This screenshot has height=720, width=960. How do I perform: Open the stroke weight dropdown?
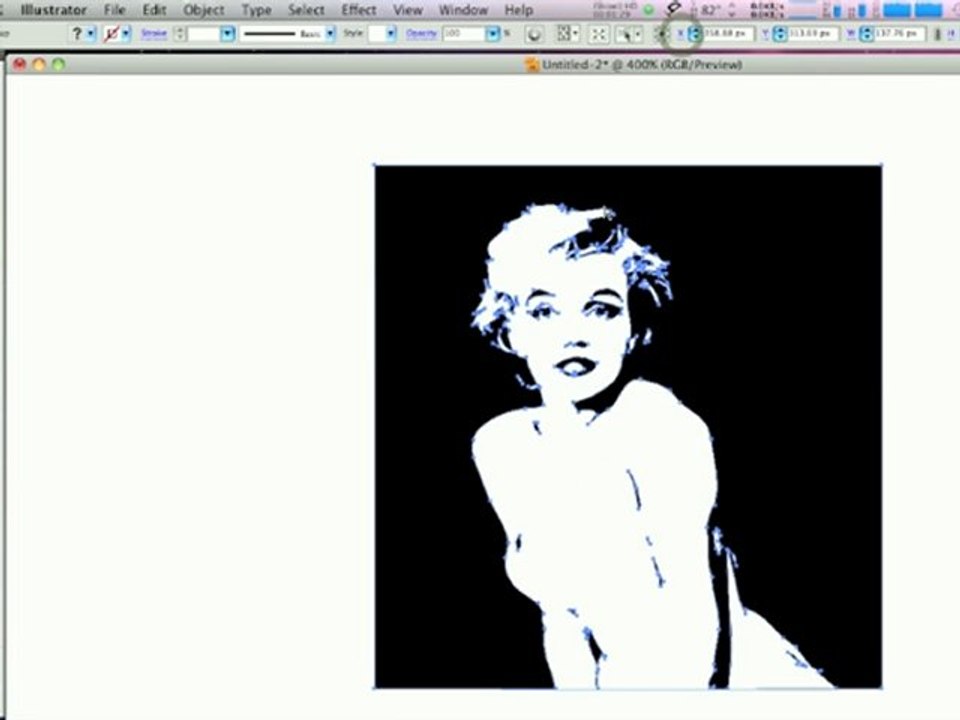click(x=228, y=34)
